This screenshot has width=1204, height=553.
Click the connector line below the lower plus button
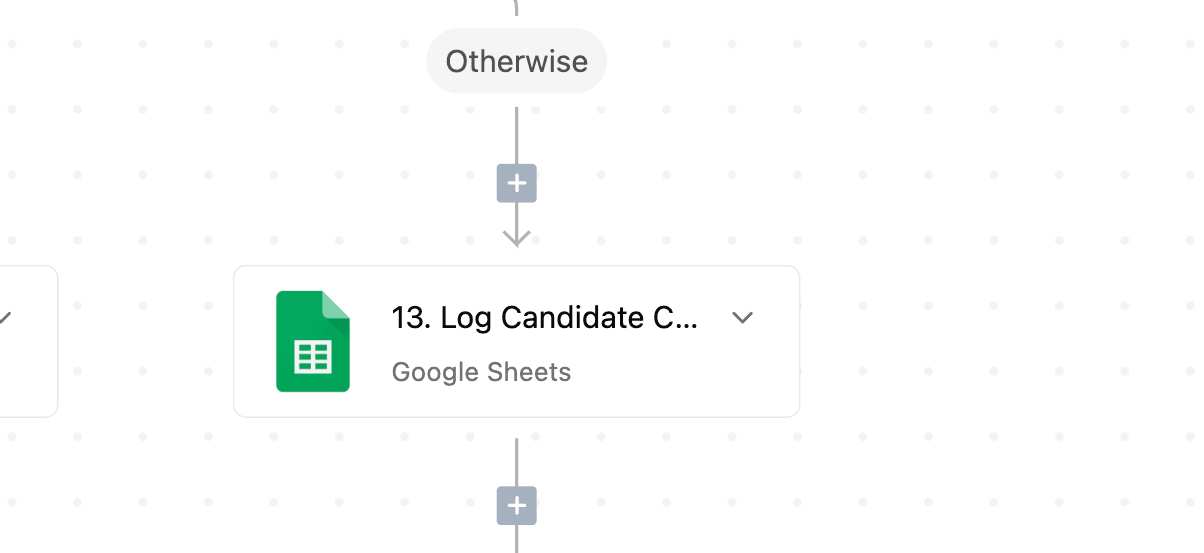click(x=517, y=540)
